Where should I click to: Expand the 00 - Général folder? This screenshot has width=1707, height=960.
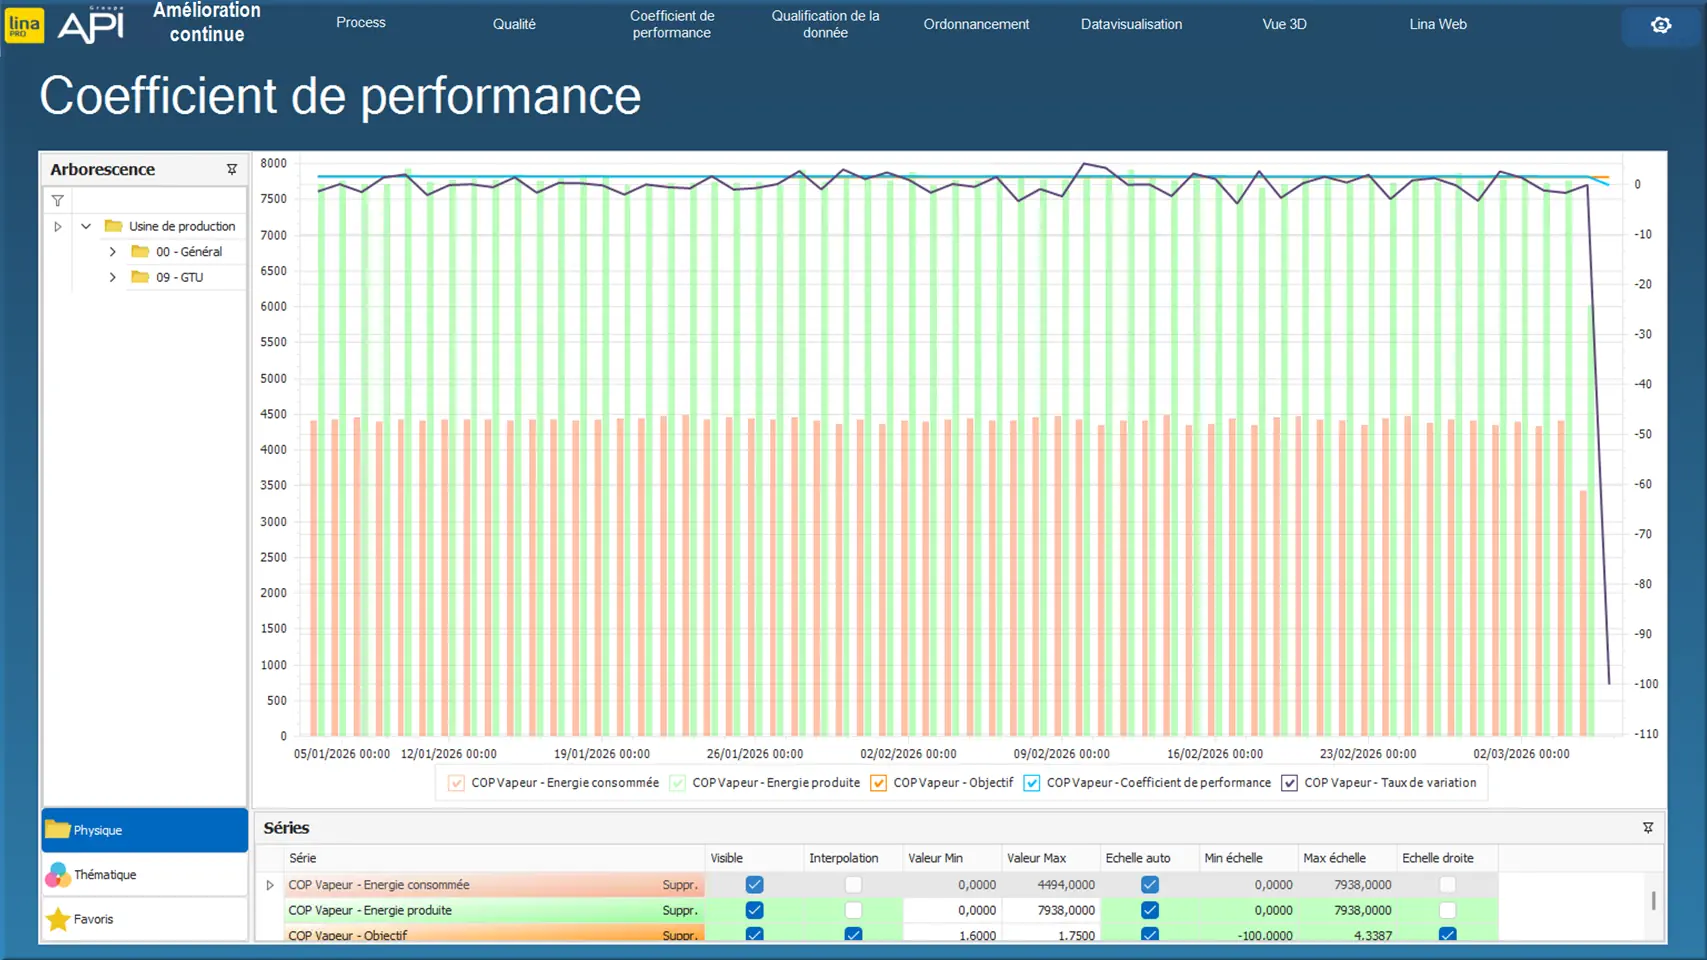pos(113,252)
